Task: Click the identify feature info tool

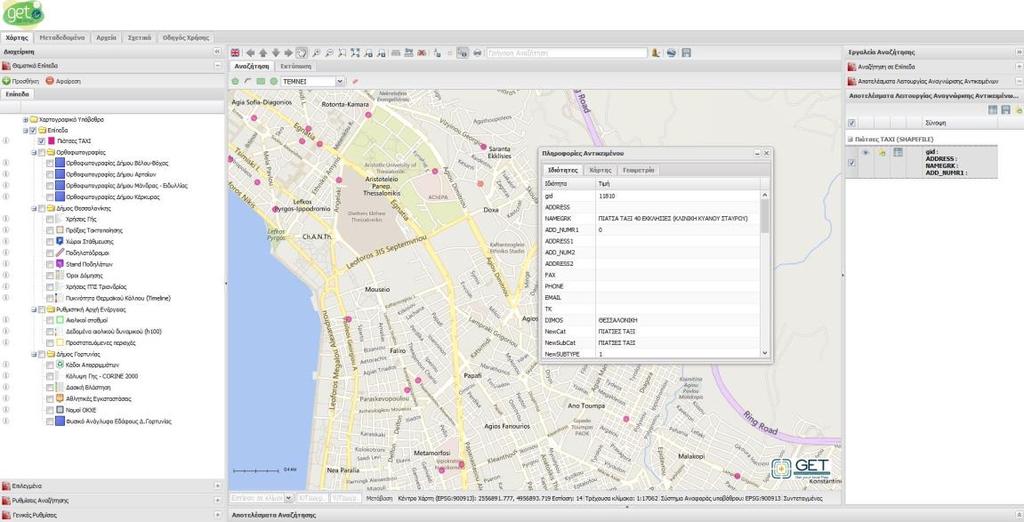Action: coord(462,53)
